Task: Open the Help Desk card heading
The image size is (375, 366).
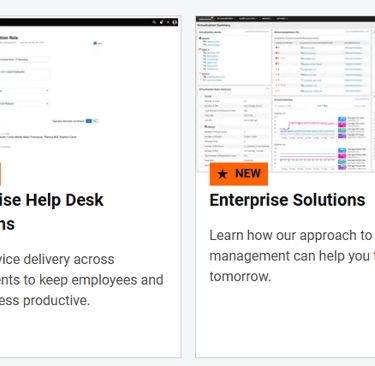Action: pos(52,212)
